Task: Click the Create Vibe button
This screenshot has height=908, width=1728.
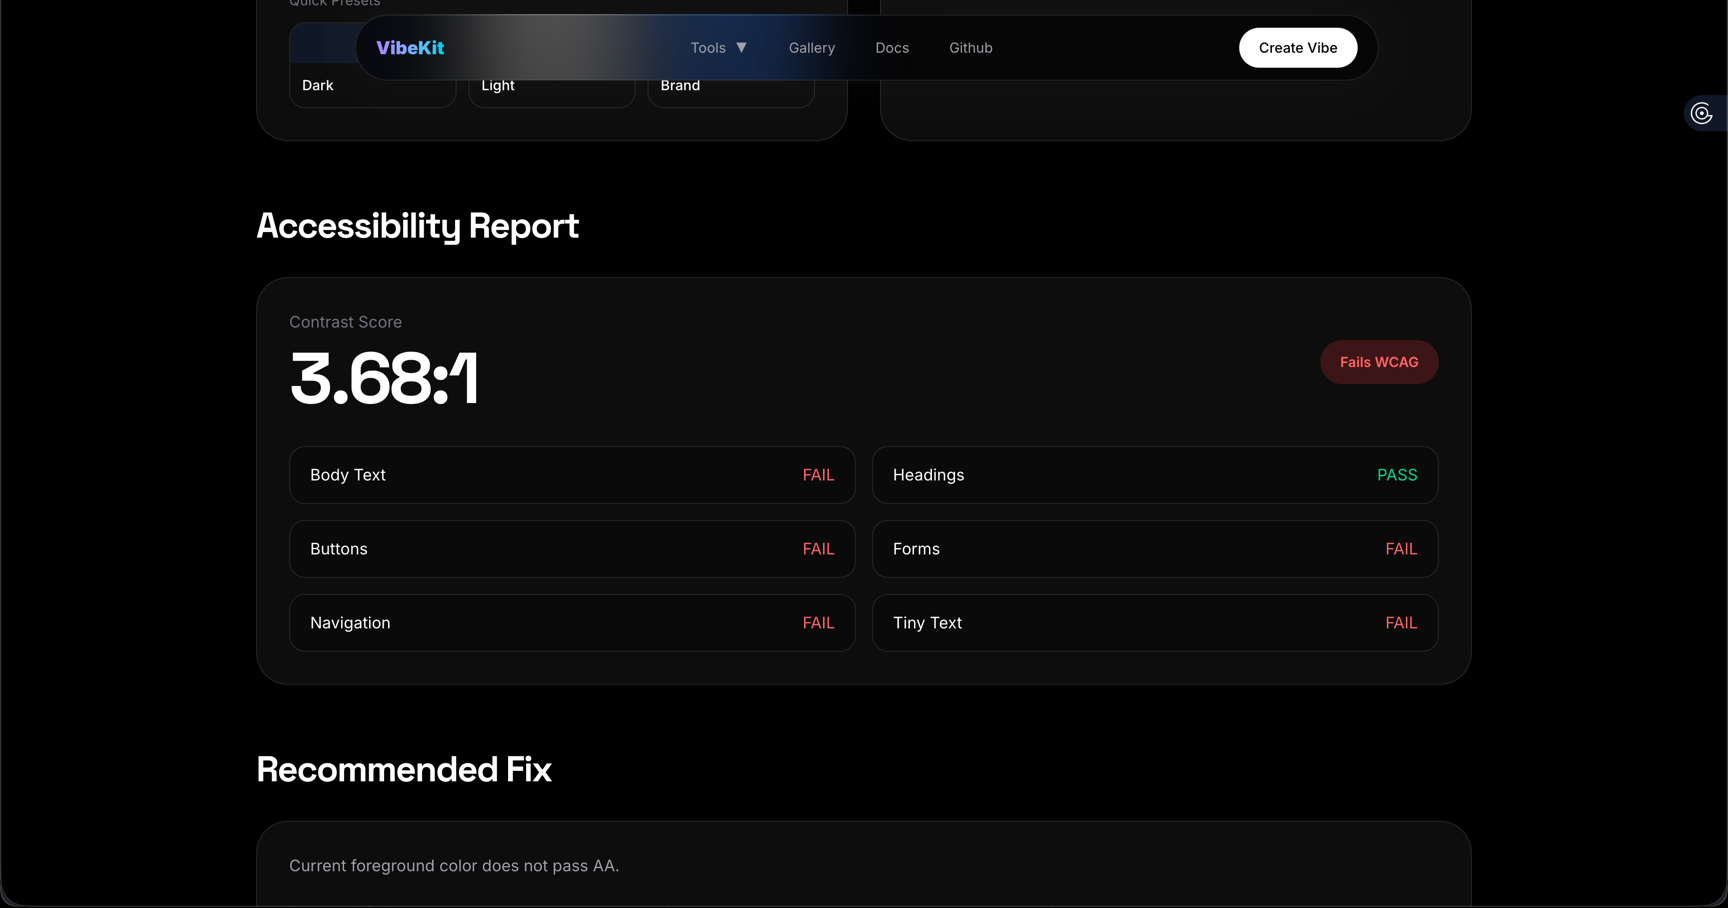Action: (1297, 48)
